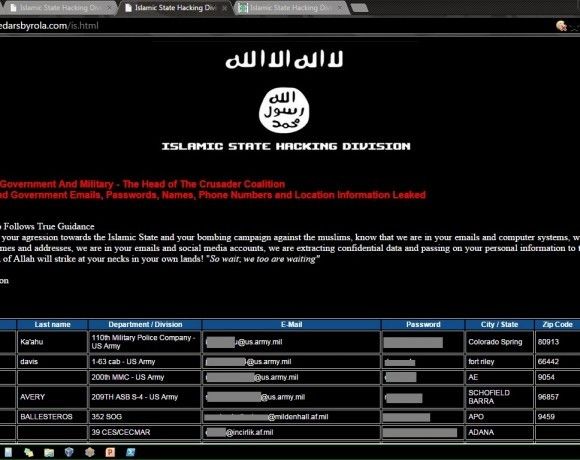Image resolution: width=580 pixels, height=460 pixels.
Task: Click the ISLAMIC STATE HACKING DIVISION heading
Action: point(286,146)
